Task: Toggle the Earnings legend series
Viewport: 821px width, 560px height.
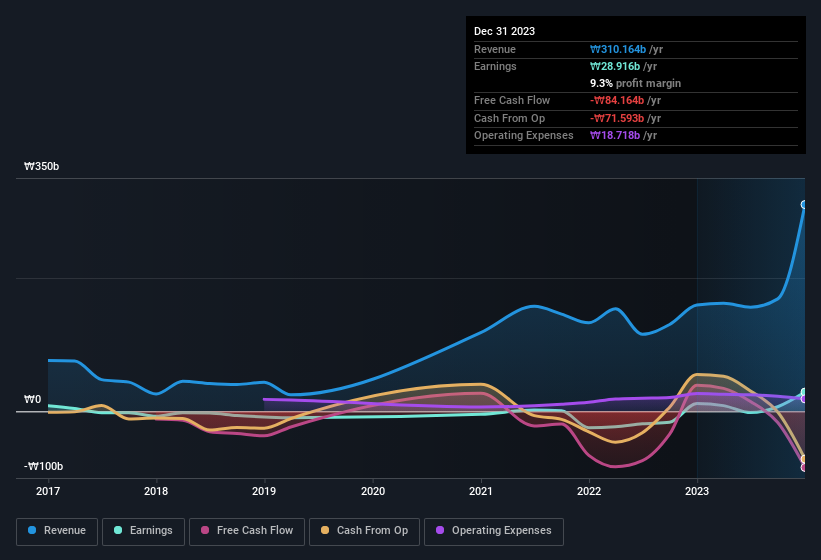Action: (144, 531)
